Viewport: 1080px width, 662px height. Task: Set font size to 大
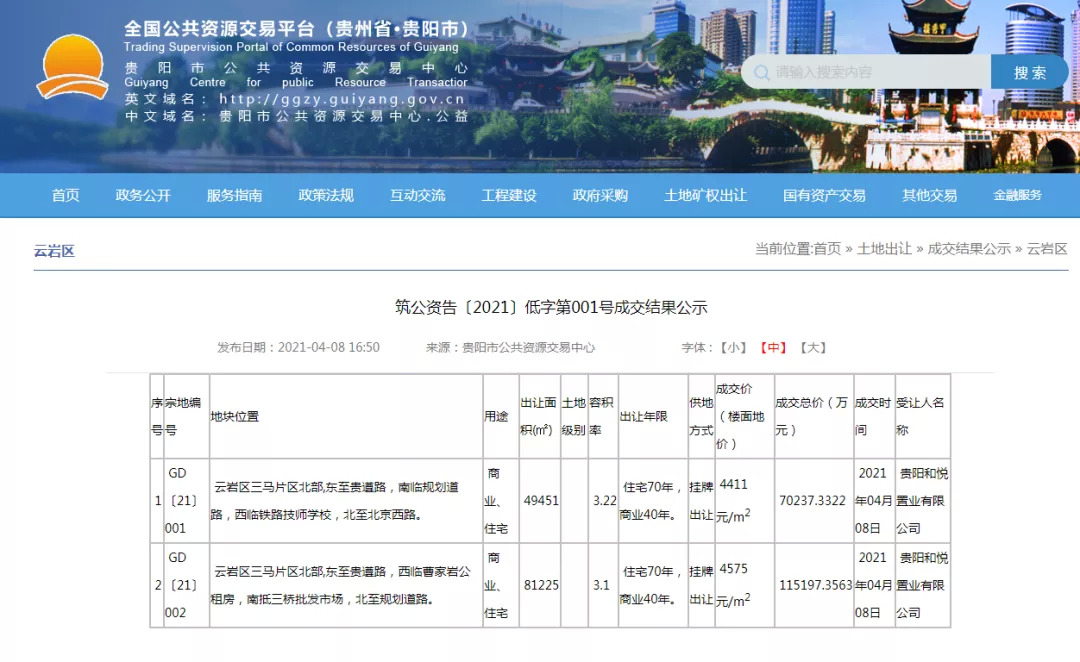pyautogui.click(x=813, y=347)
